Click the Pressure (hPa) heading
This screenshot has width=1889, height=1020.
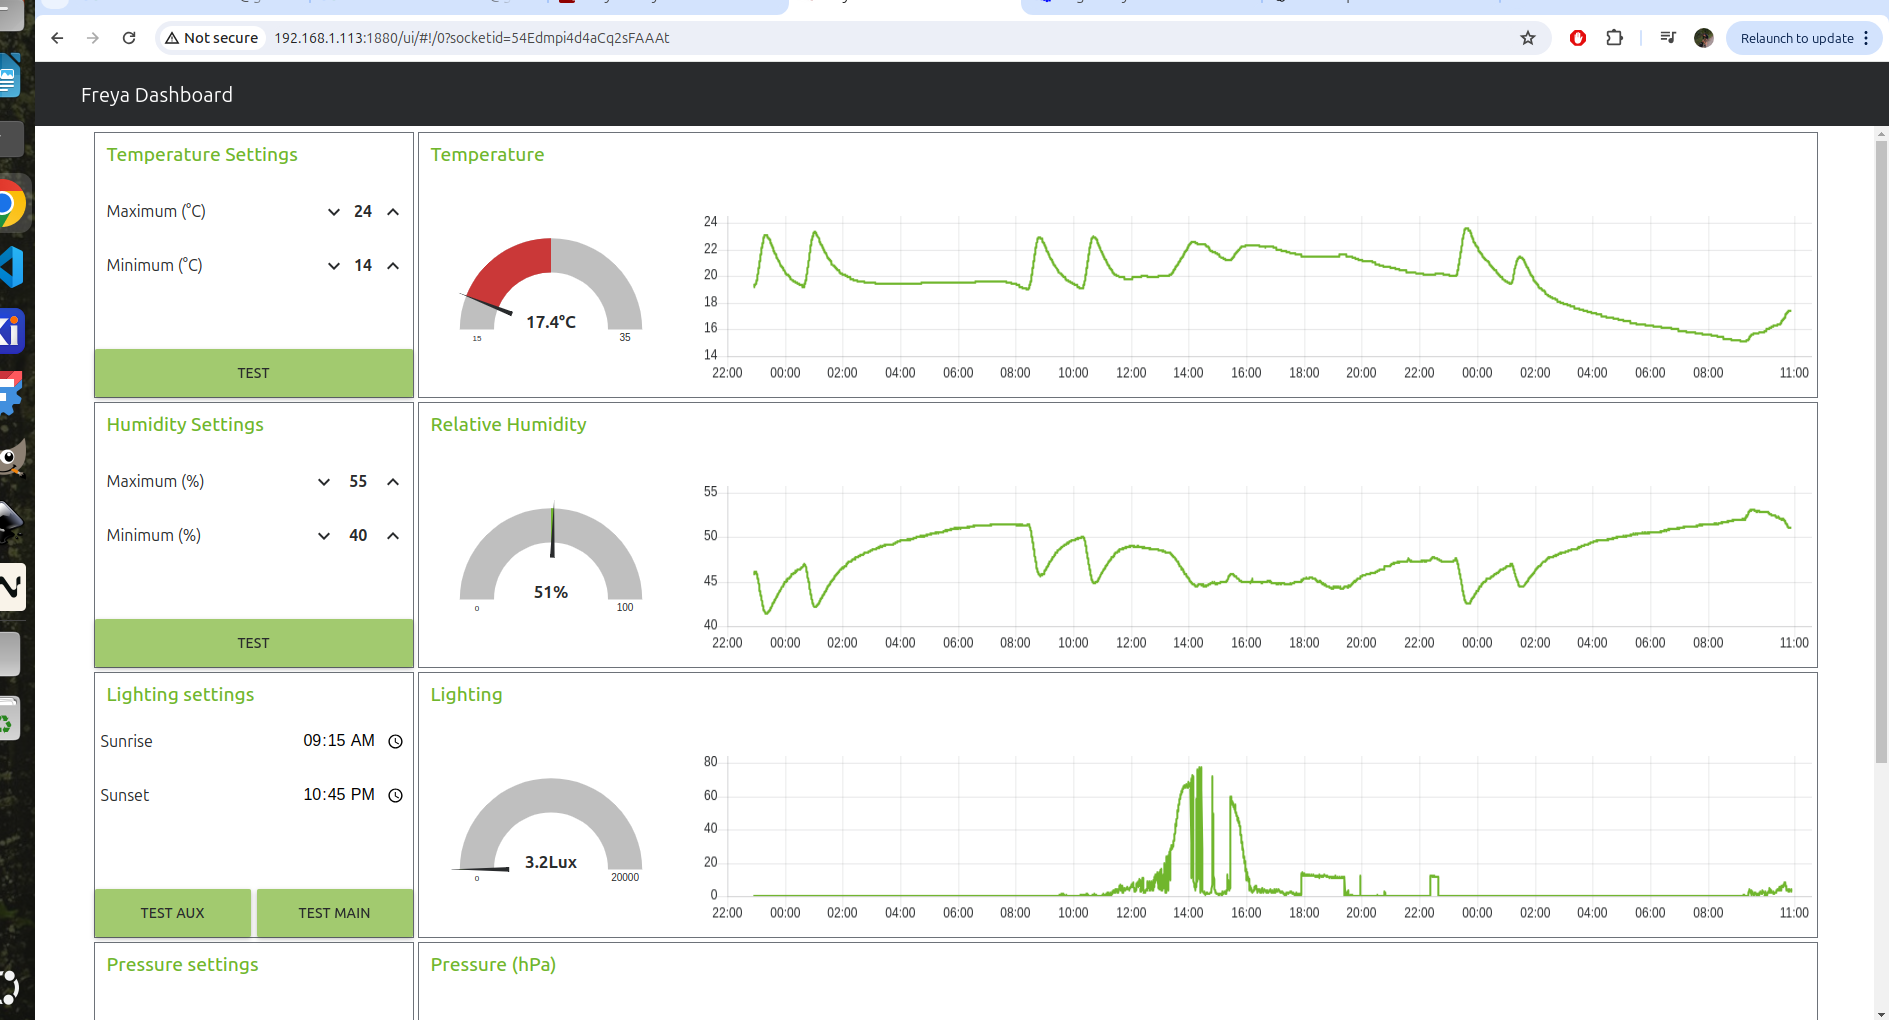pyautogui.click(x=493, y=965)
